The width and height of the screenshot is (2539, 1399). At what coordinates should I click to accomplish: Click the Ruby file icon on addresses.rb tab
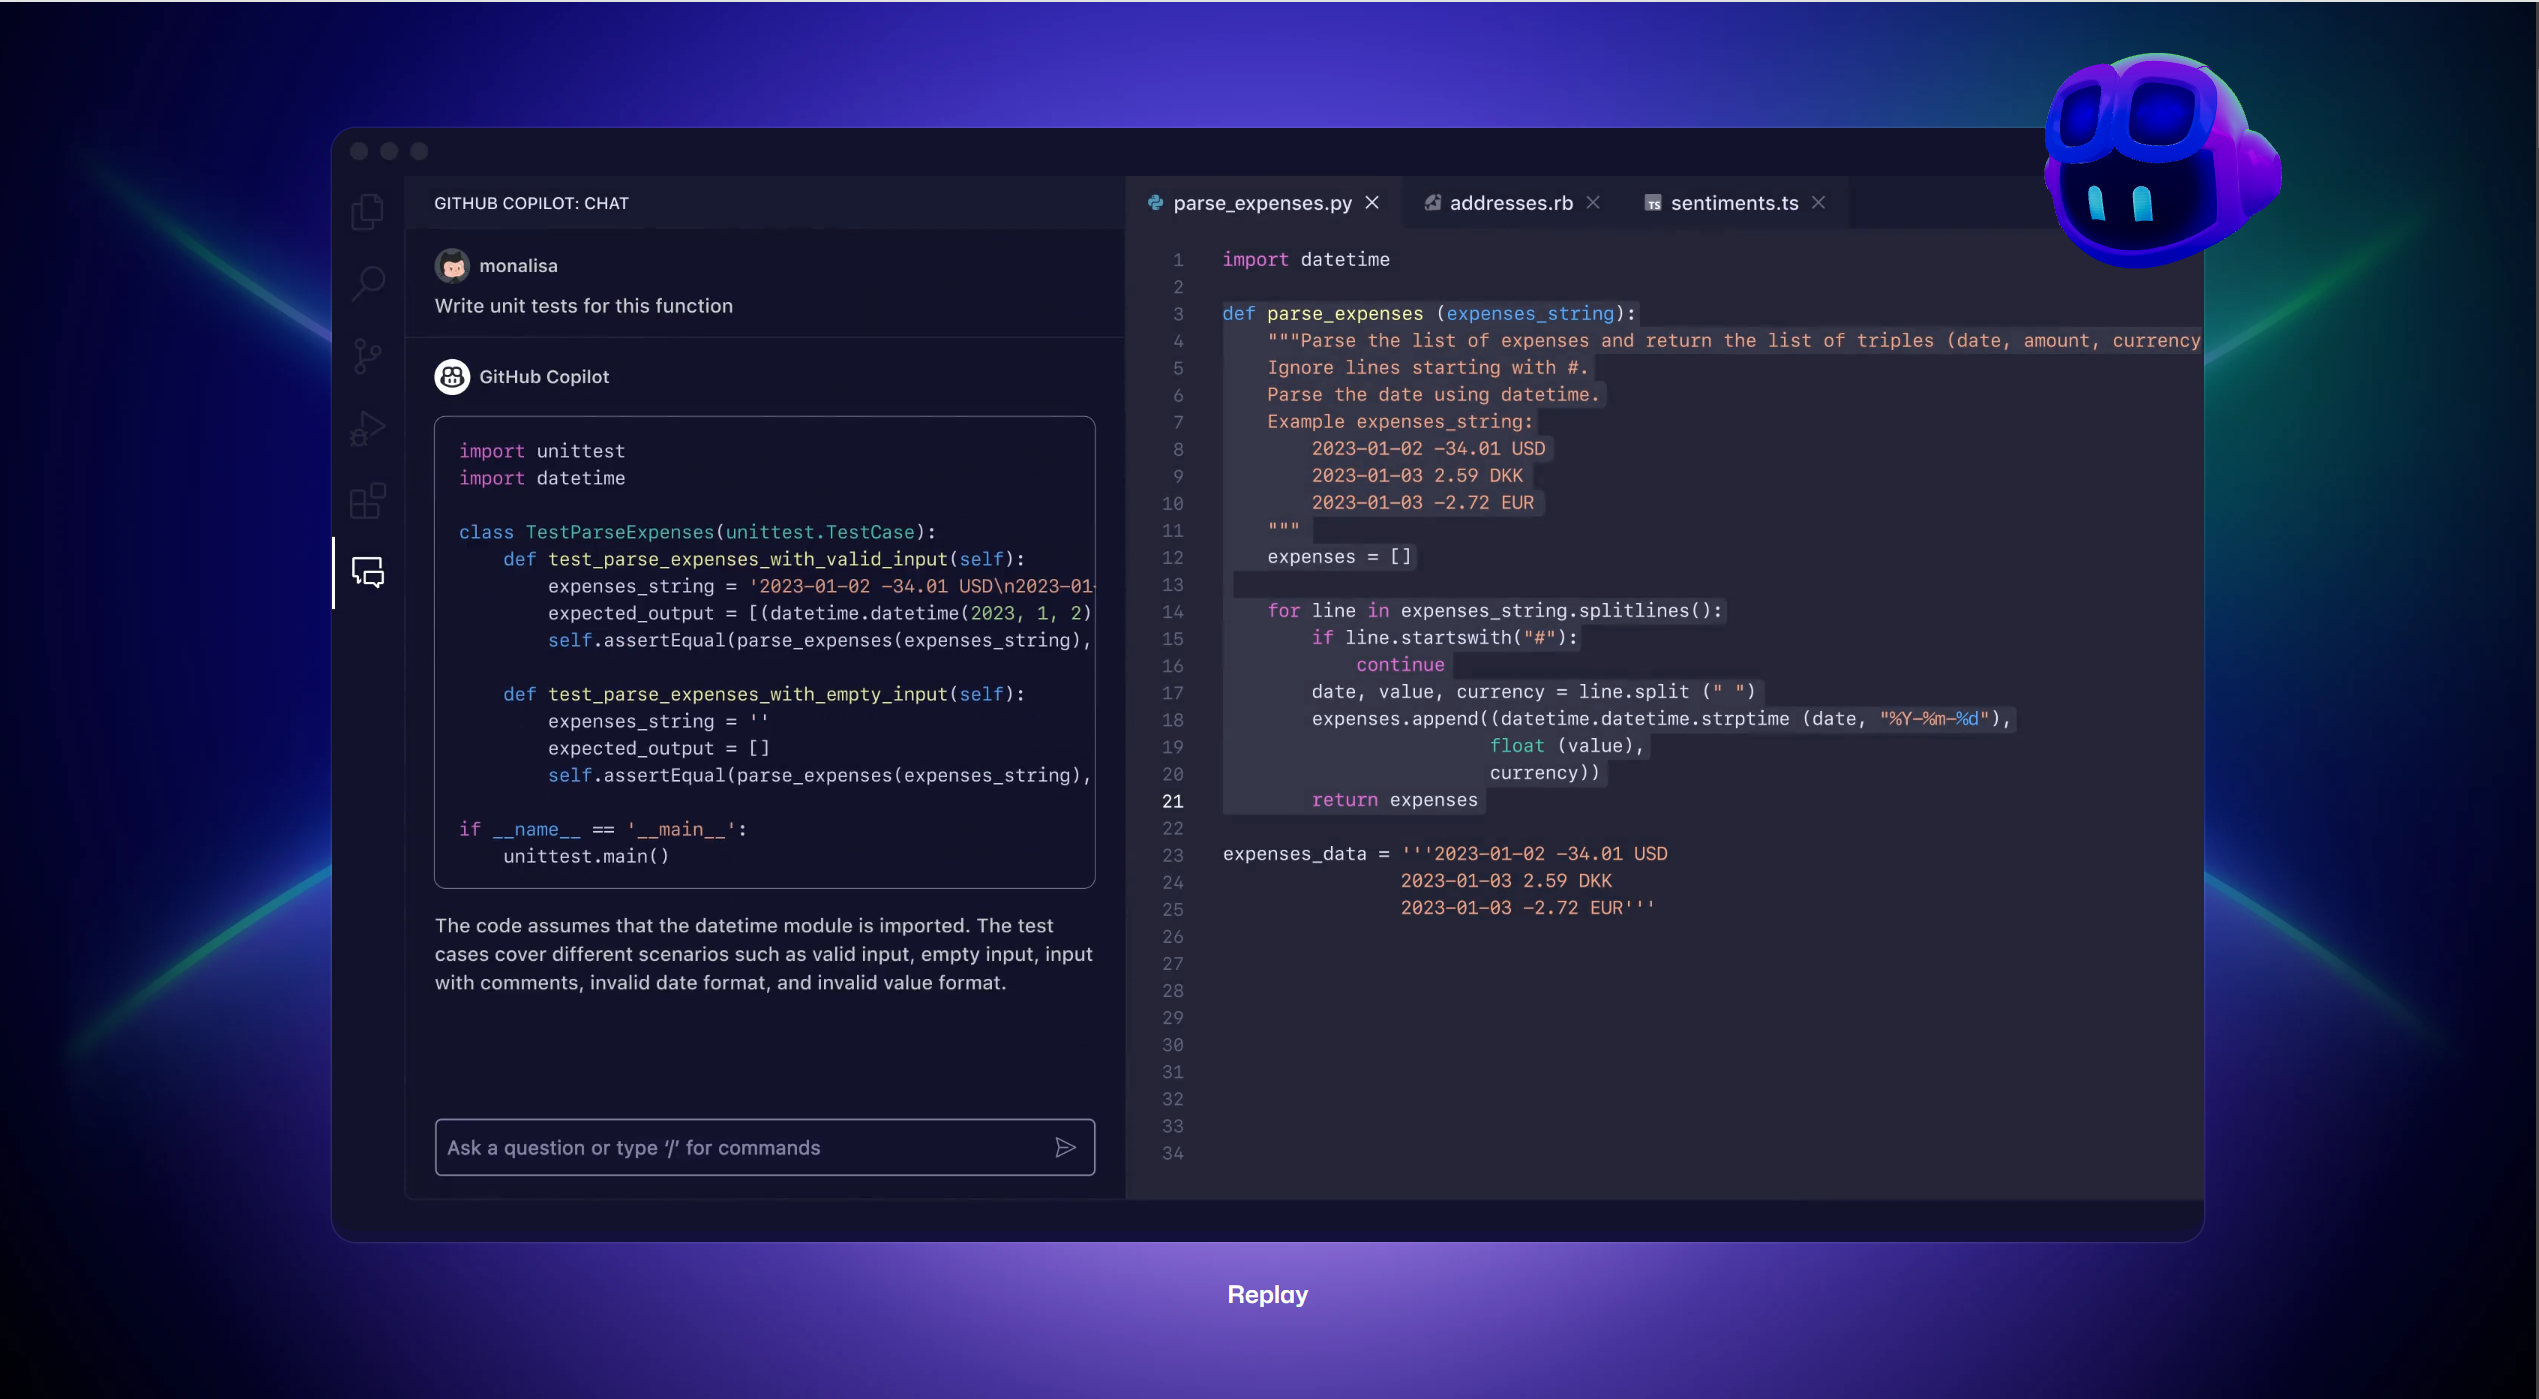[x=1432, y=203]
